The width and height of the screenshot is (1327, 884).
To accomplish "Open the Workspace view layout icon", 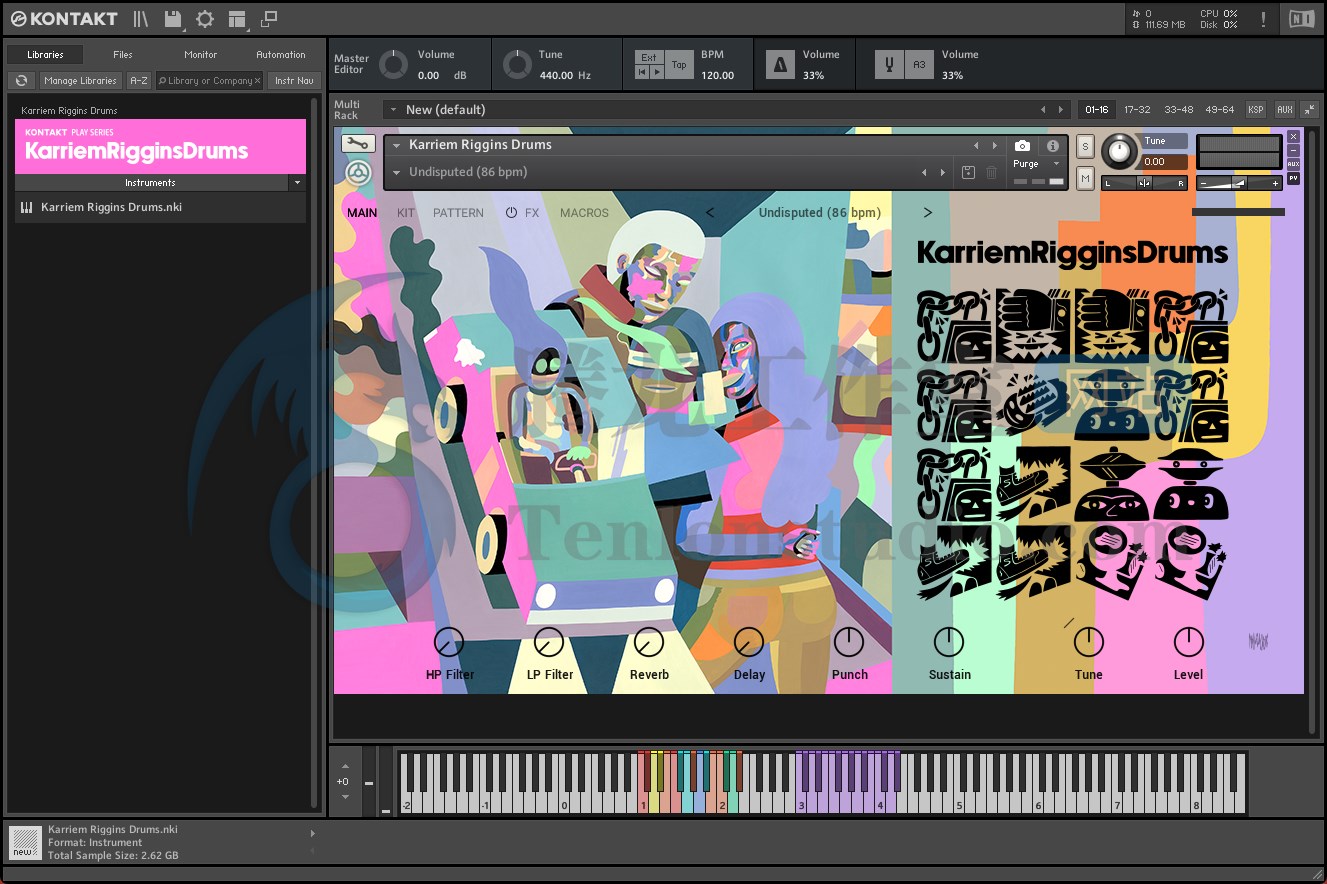I will 237,19.
